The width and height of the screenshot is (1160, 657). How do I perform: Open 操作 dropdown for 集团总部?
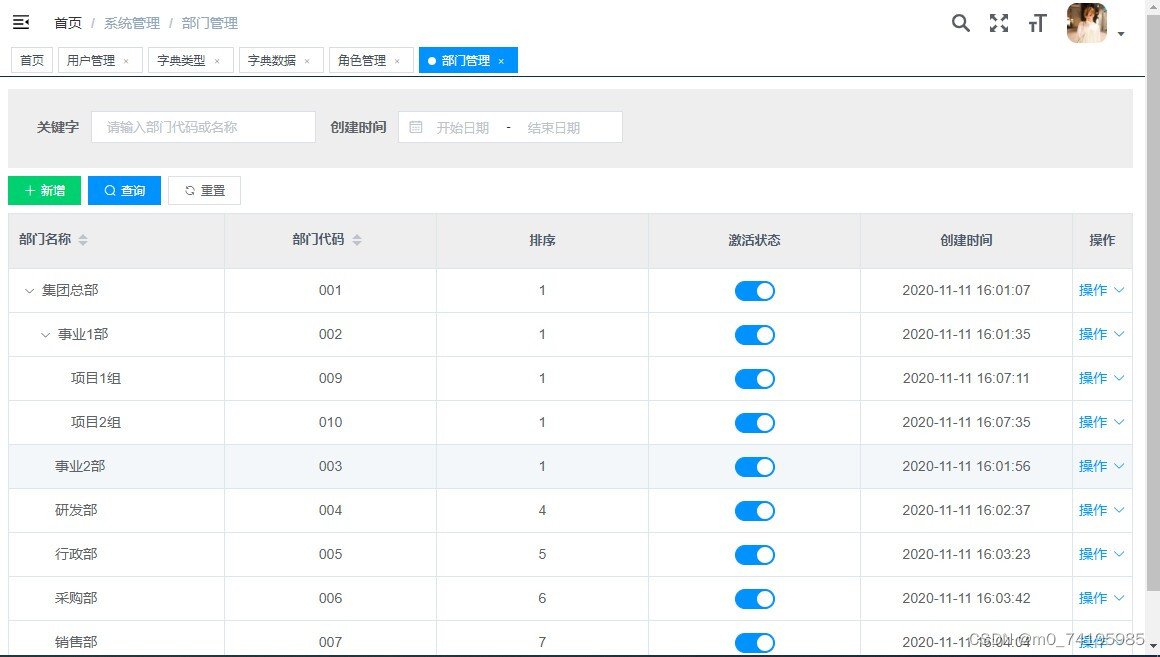(1102, 290)
